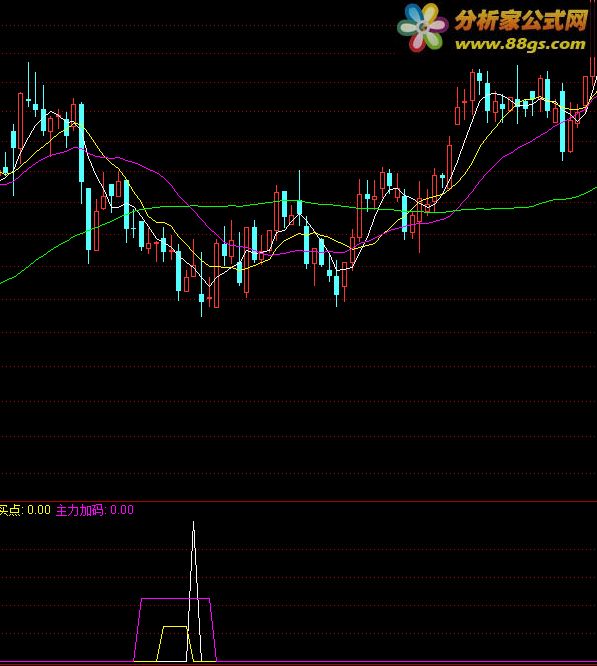Click the 买点 indicator label
The image size is (597, 666).
click(x=24, y=510)
